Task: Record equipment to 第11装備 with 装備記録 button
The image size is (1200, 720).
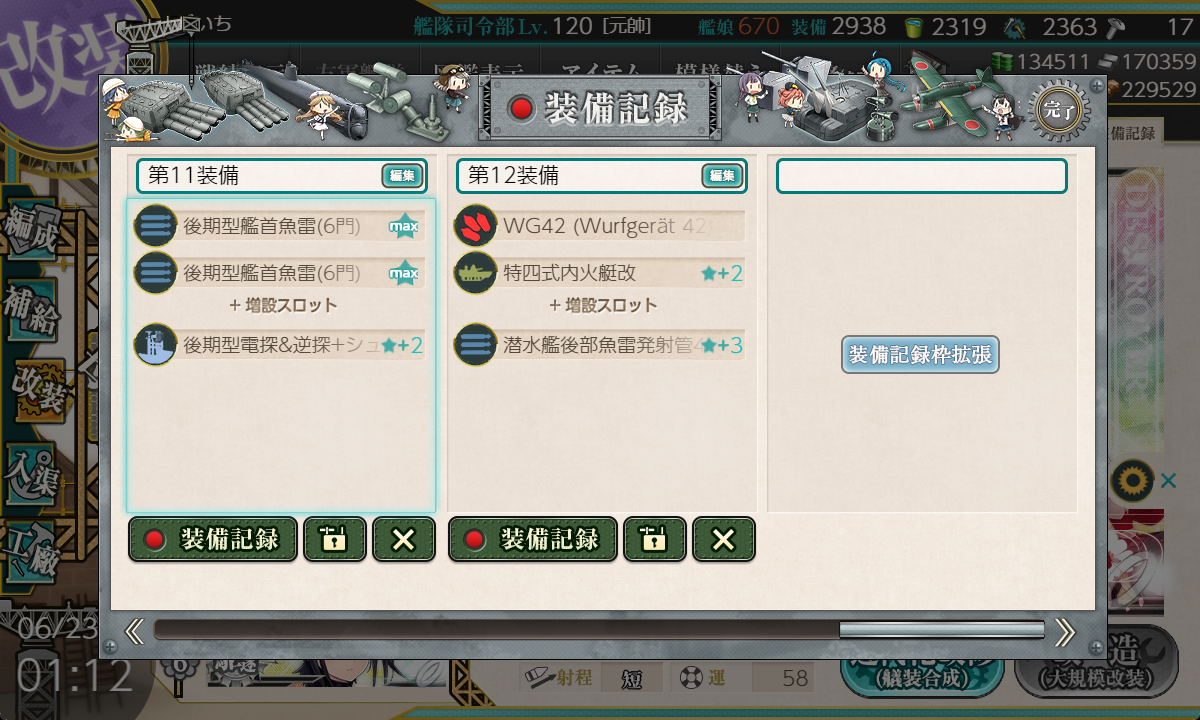Action: point(213,540)
